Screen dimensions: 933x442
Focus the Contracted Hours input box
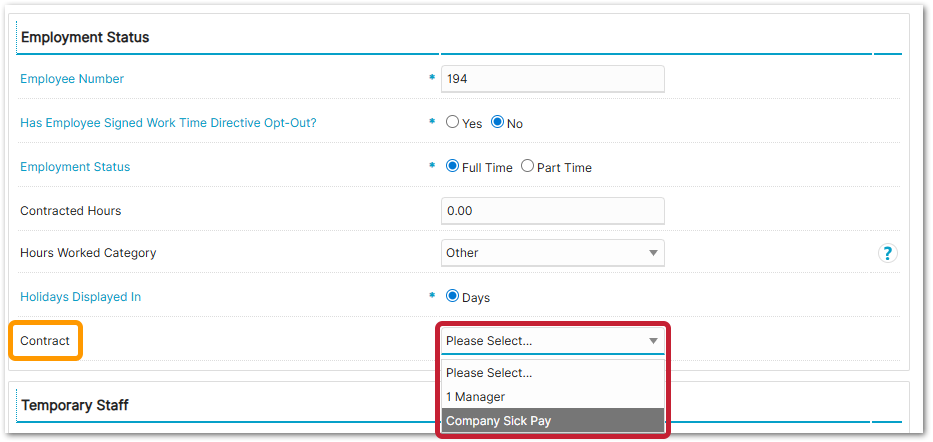552,211
